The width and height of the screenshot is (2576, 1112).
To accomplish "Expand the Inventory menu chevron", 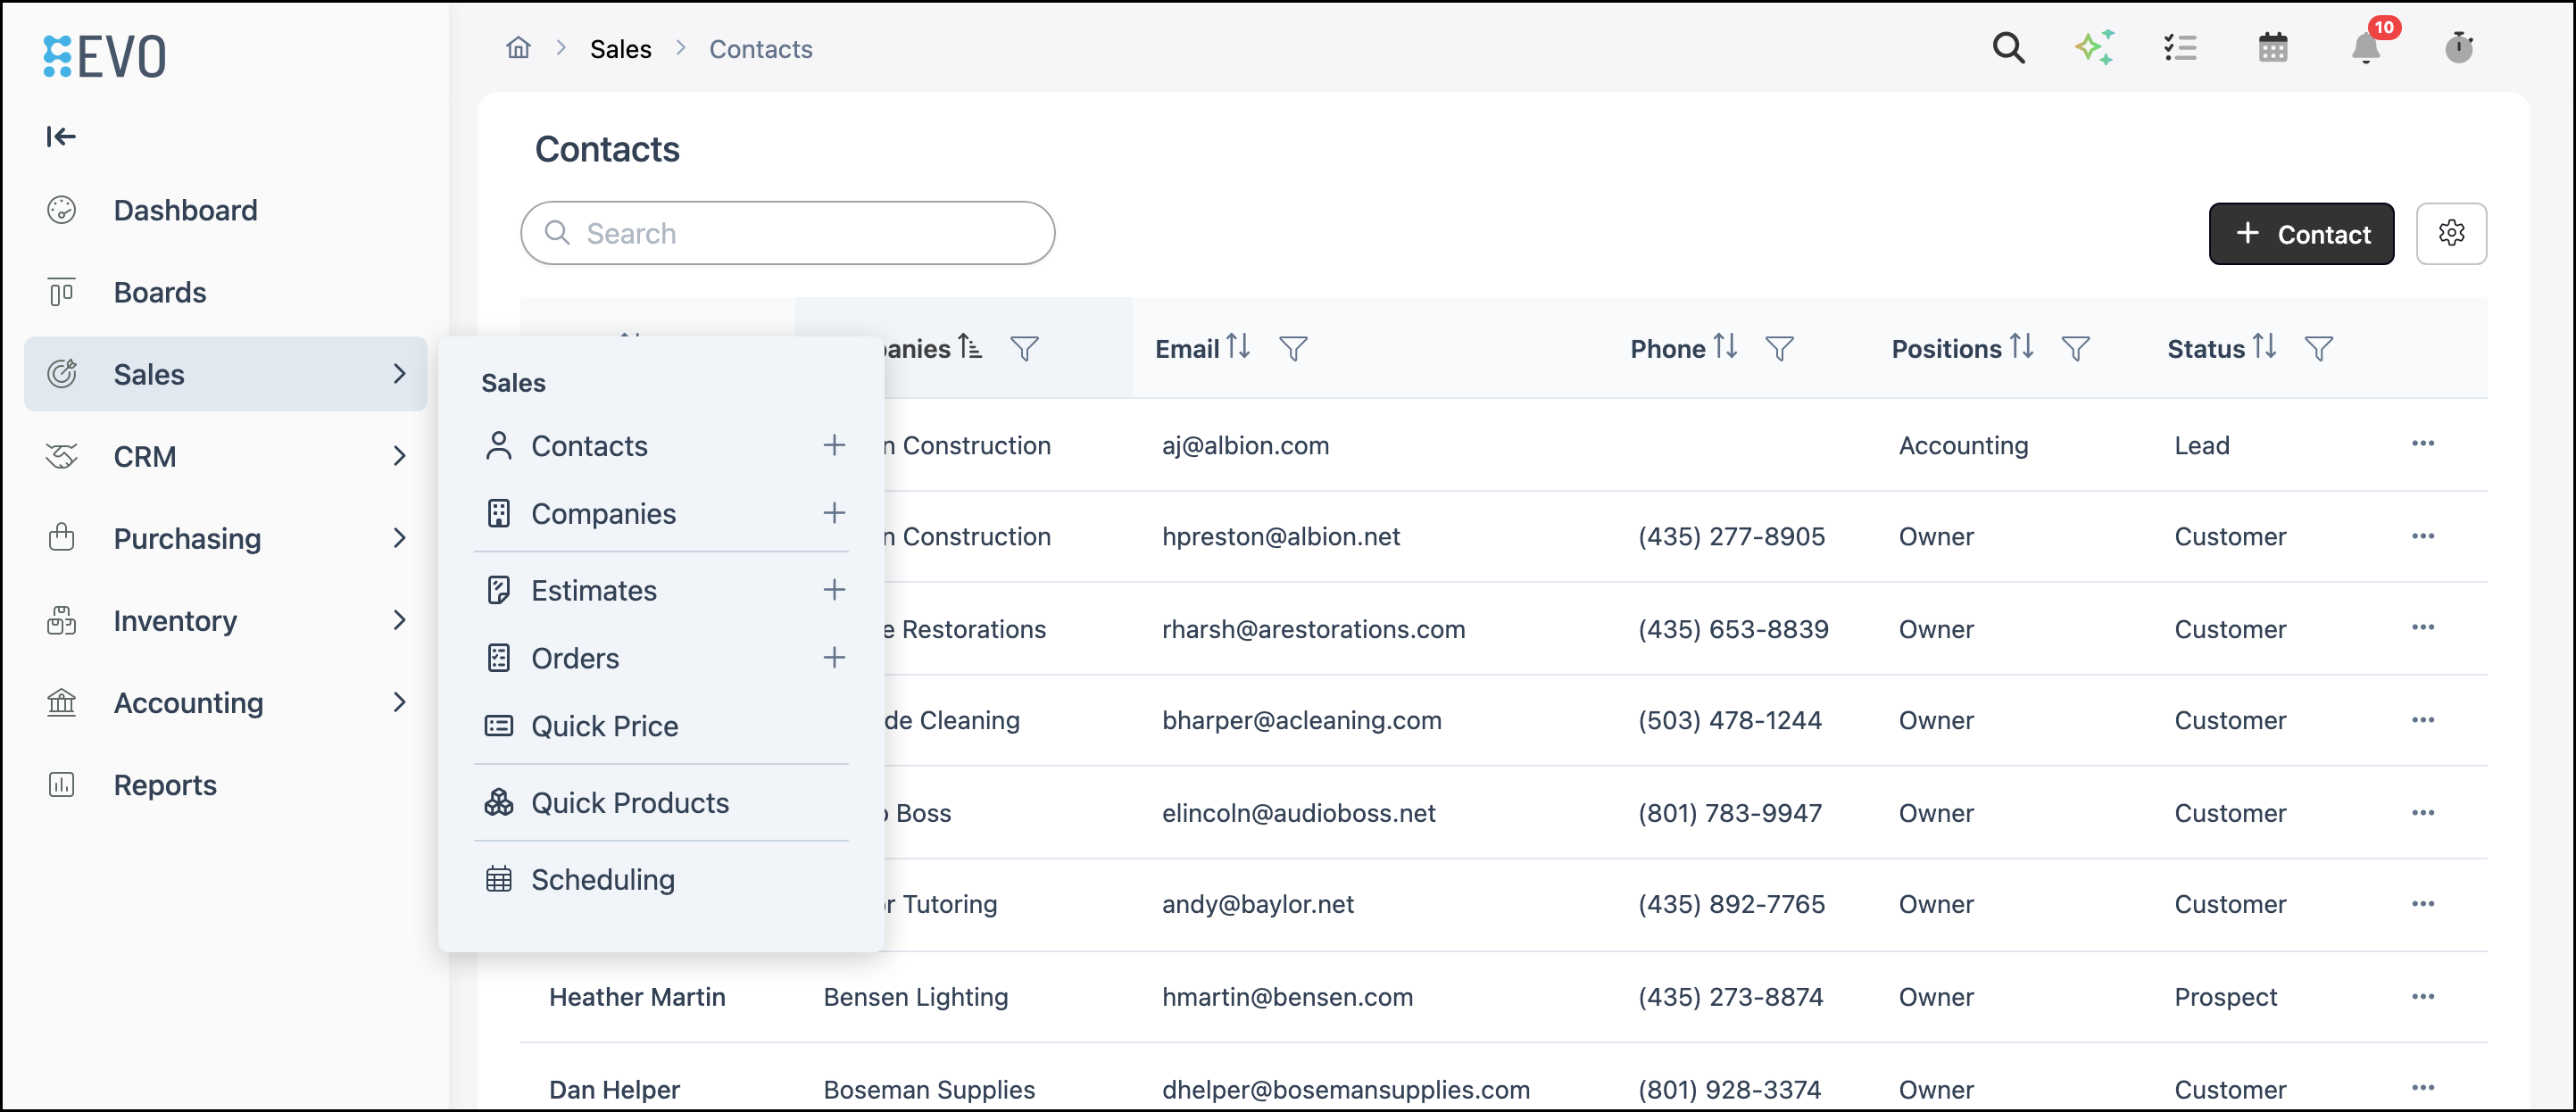I will click(x=399, y=620).
